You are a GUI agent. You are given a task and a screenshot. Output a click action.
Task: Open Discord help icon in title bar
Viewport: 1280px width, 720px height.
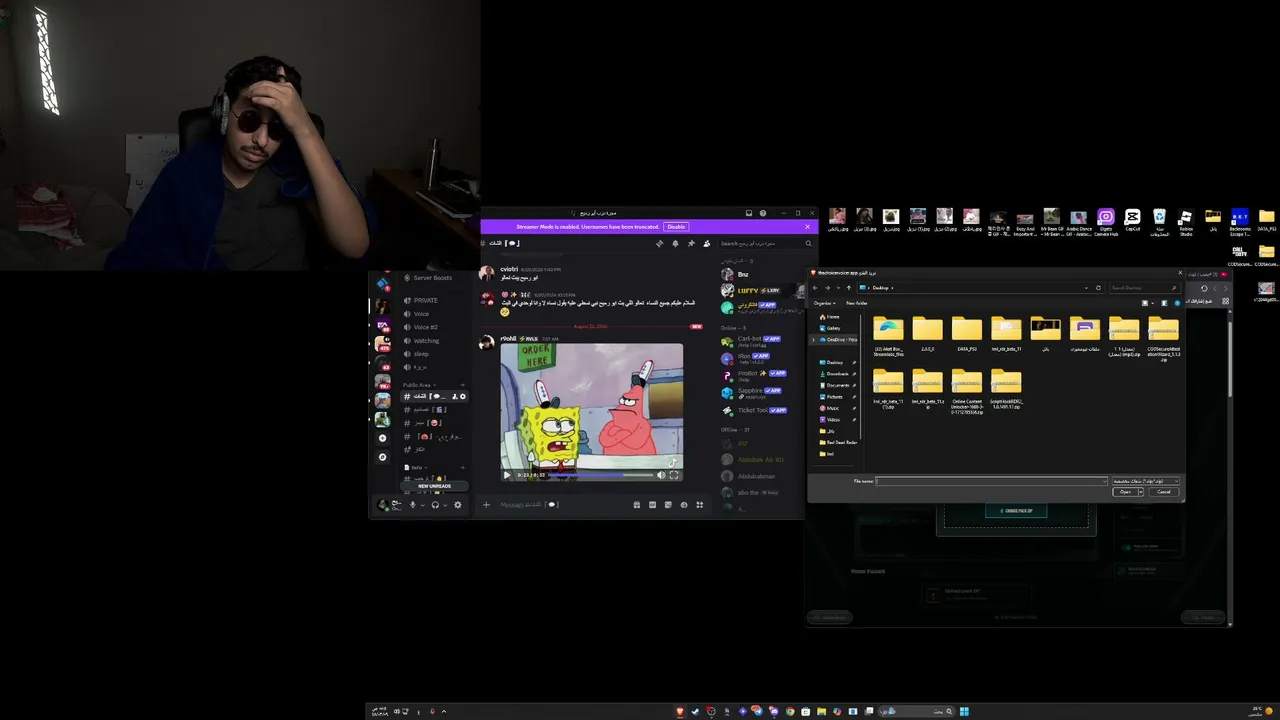(x=763, y=213)
